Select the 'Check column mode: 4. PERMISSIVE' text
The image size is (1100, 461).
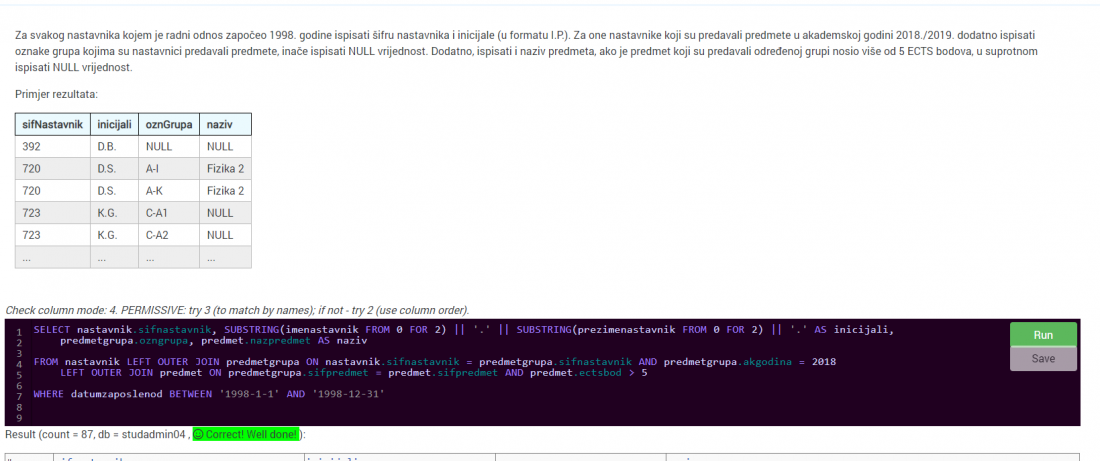237,310
